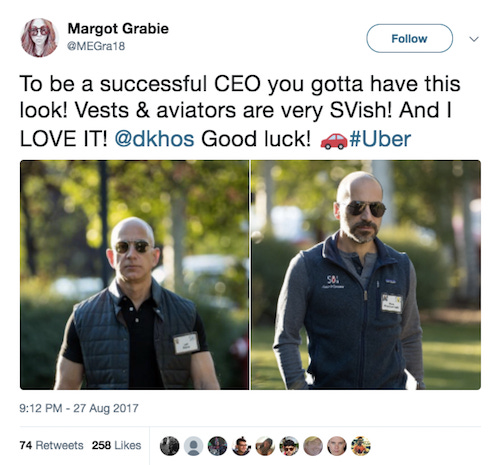Open Margot Grabie's profile avatar
The width and height of the screenshot is (500, 465).
[39, 38]
